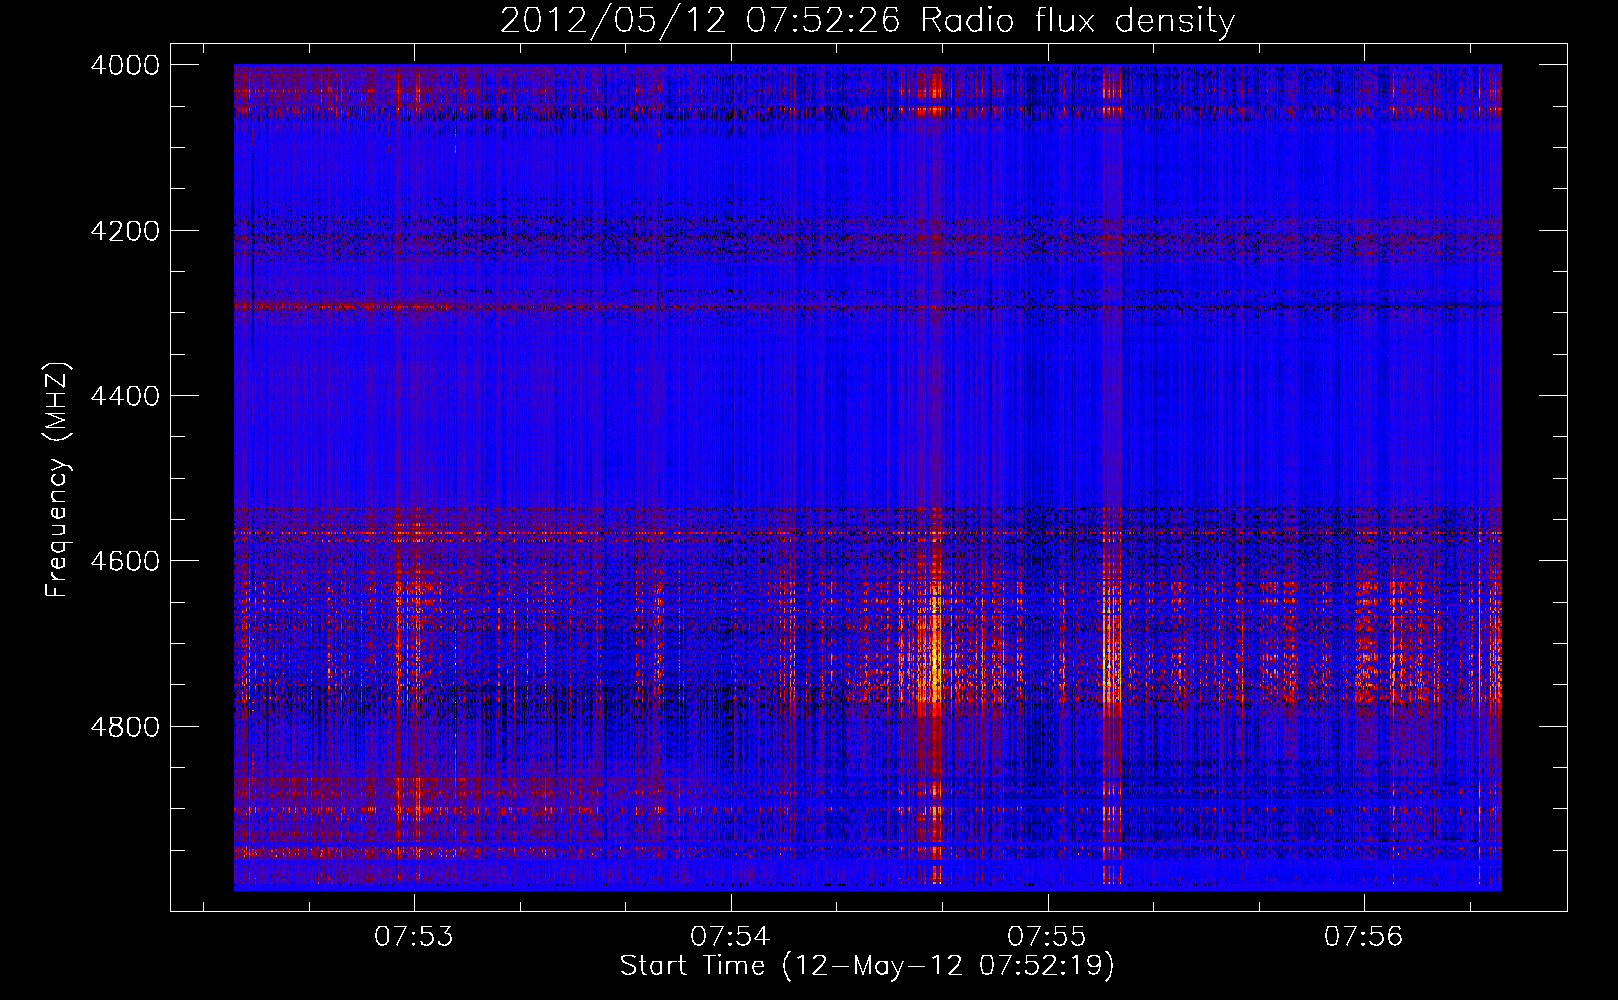This screenshot has height=1000, width=1618.
Task: Click the 07:55 time tick label
Action: tap(1047, 936)
